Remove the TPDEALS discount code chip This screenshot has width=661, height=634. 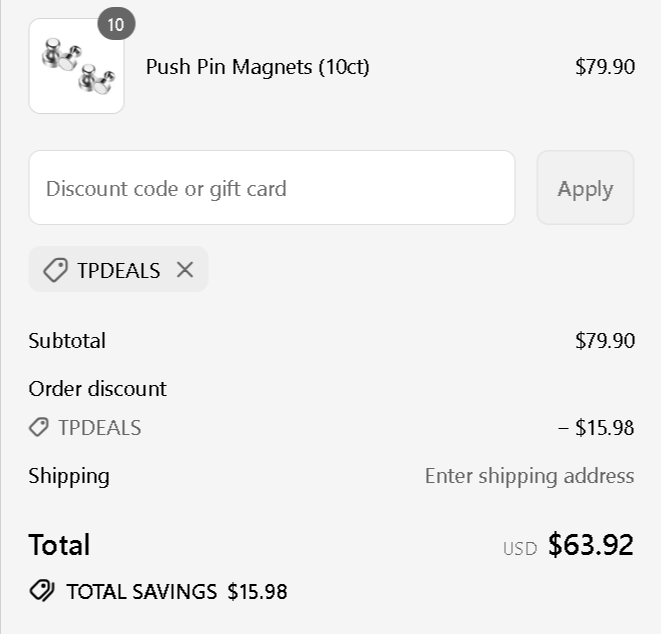(185, 270)
